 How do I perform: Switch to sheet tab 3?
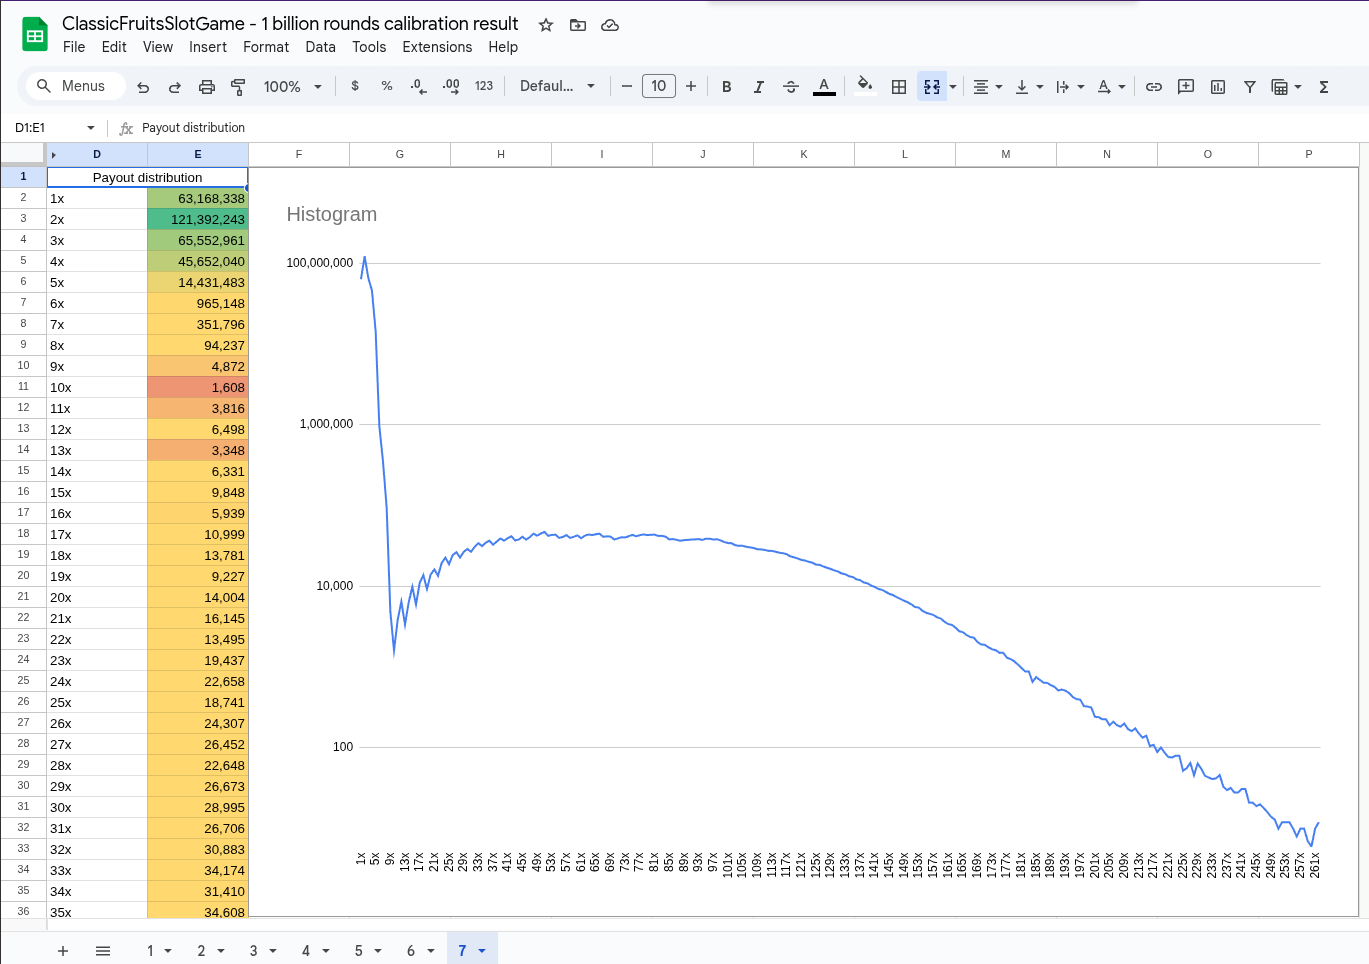pyautogui.click(x=253, y=951)
